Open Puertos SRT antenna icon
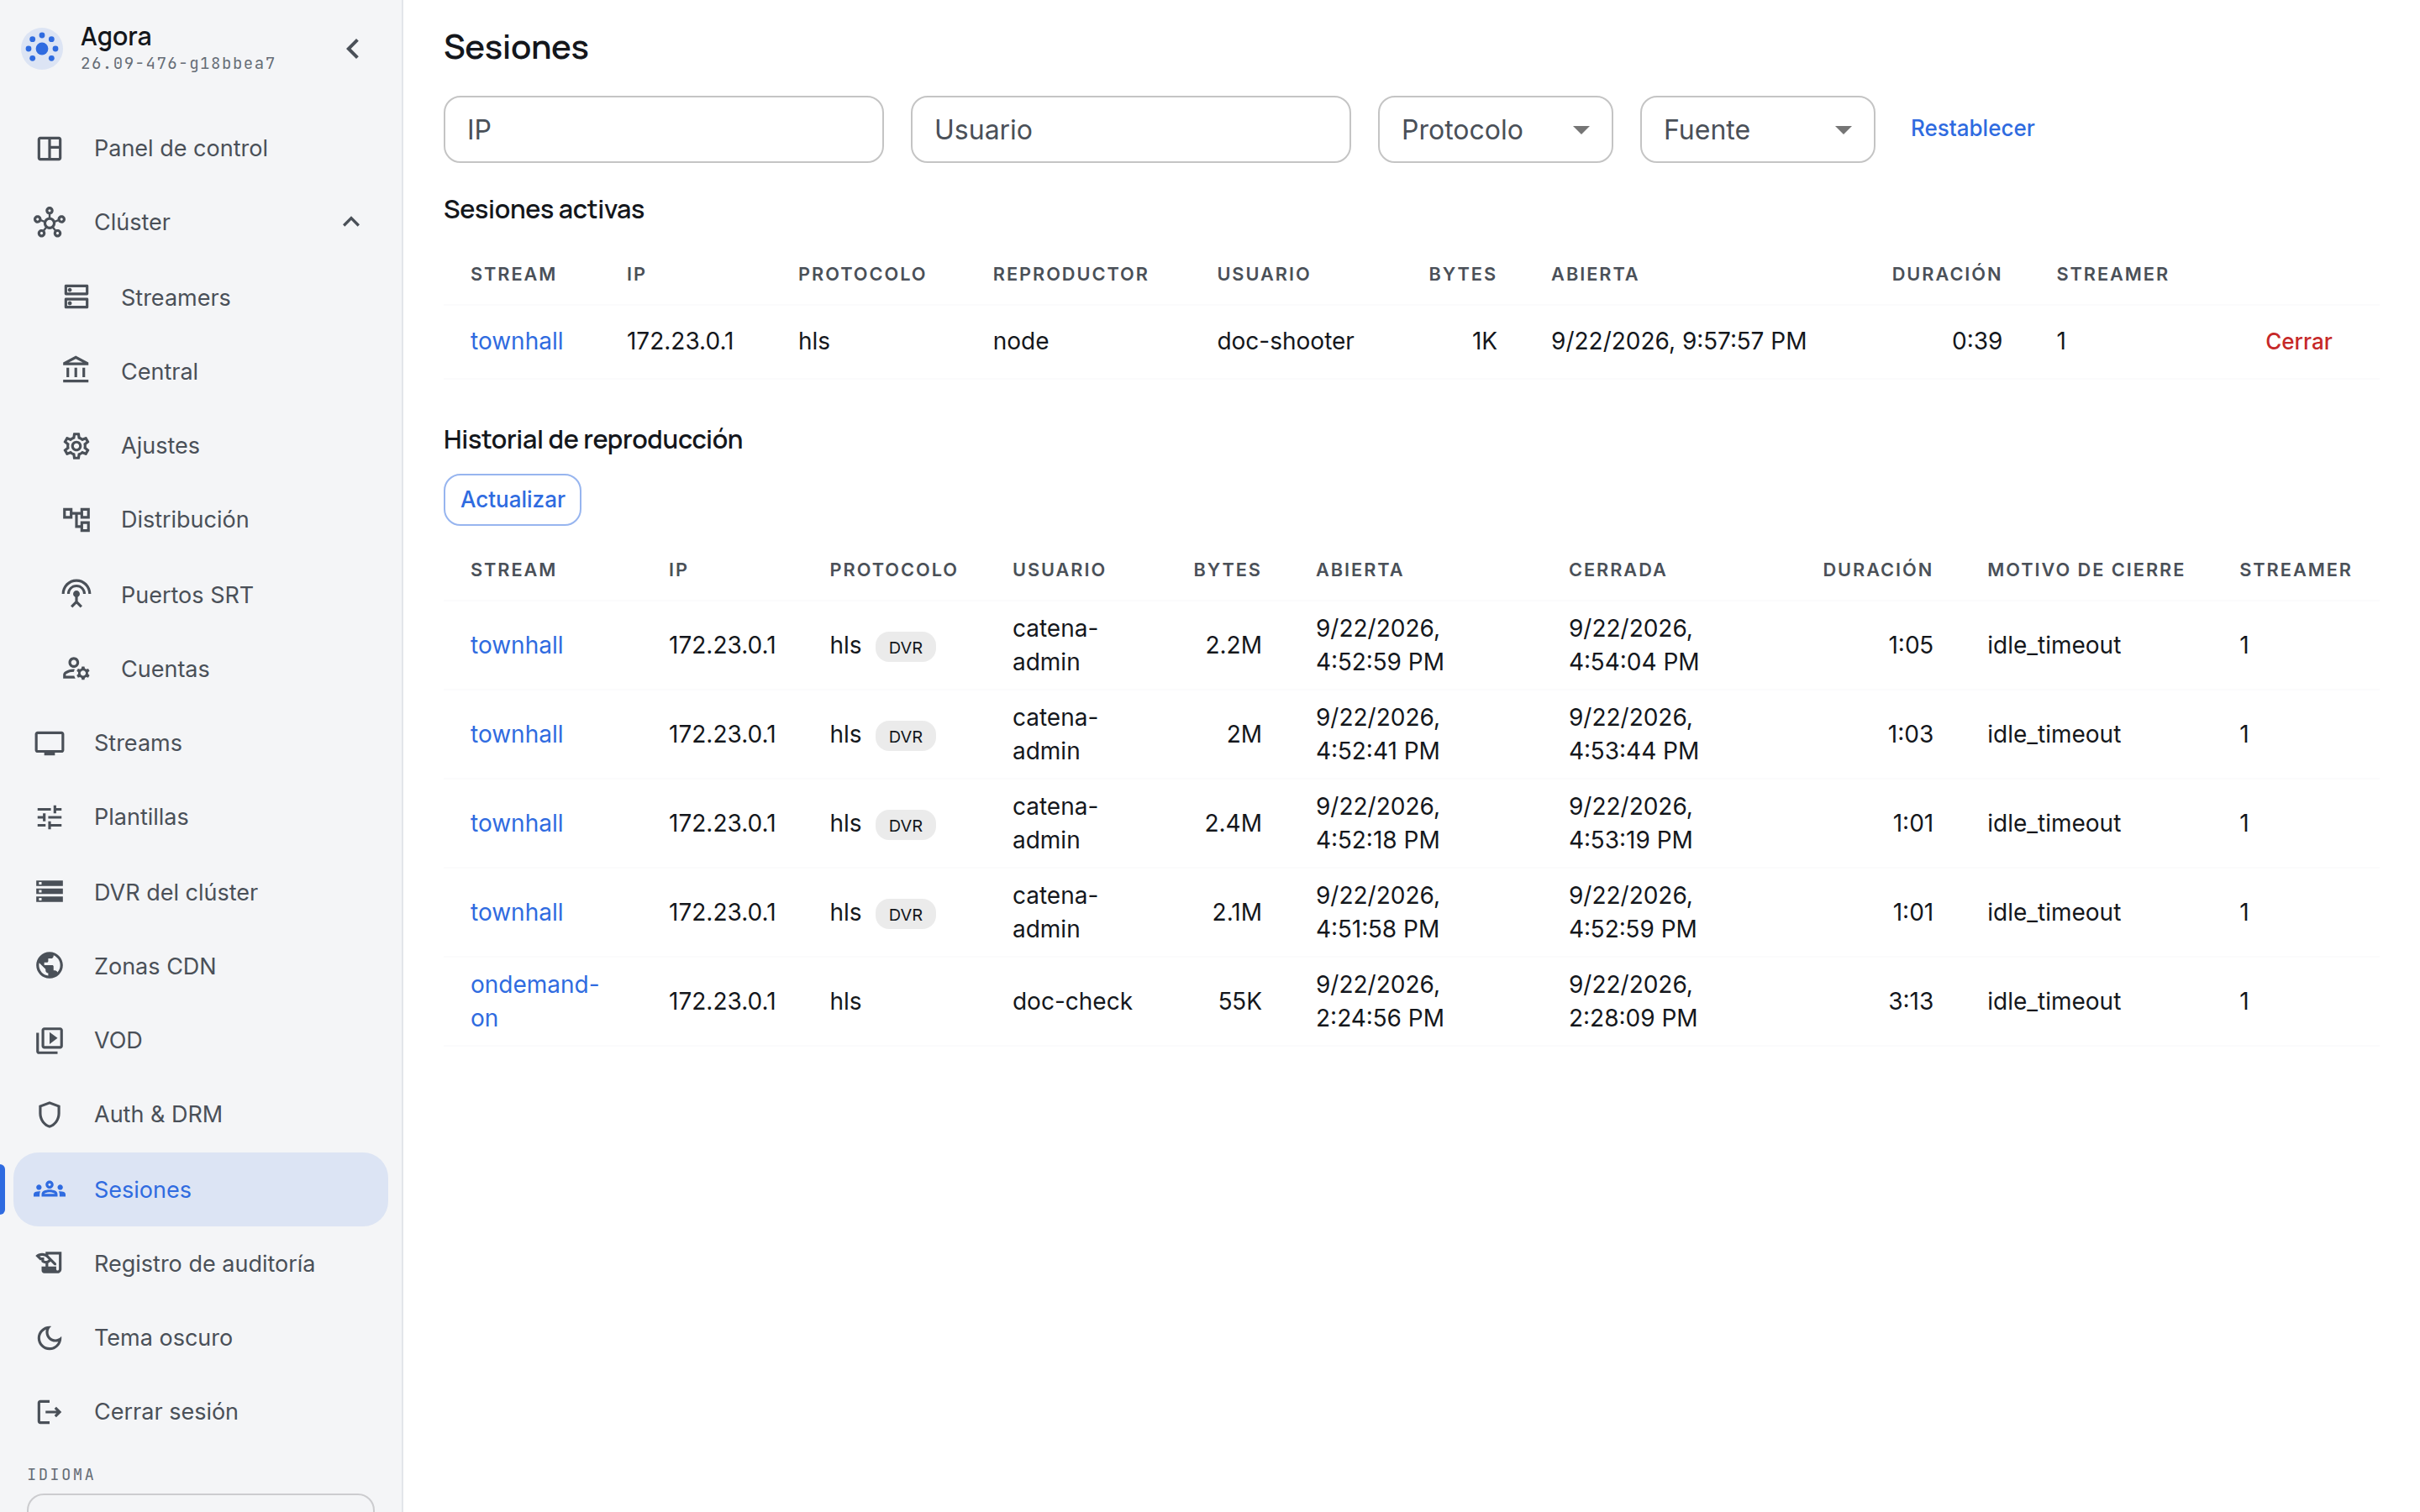This screenshot has width=2420, height=1512. [76, 594]
